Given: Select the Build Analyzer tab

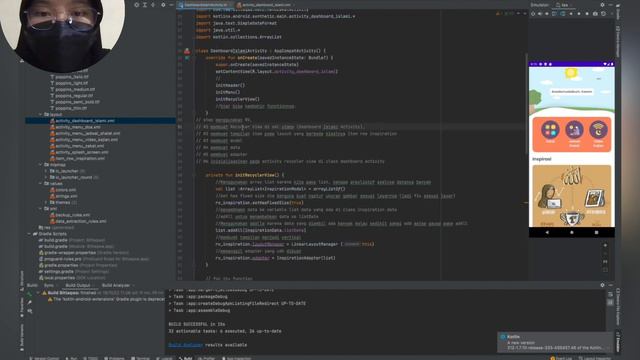Looking at the screenshot, I should coord(116,285).
